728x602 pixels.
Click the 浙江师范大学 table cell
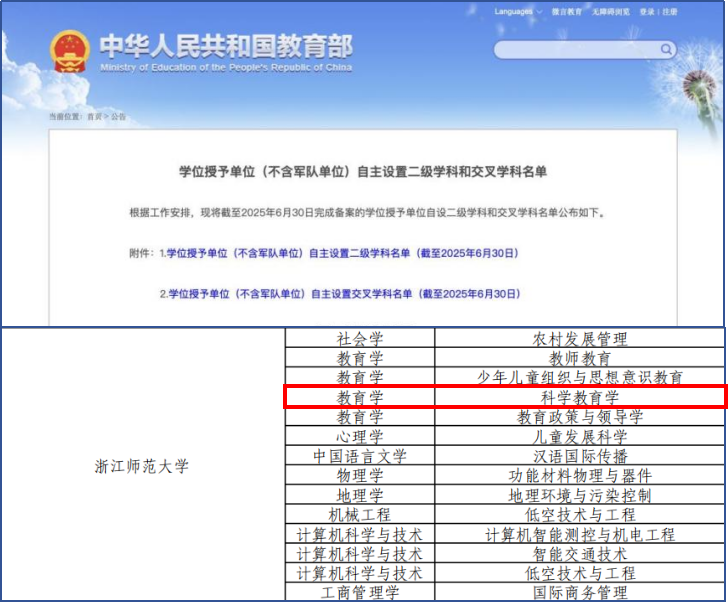click(x=141, y=466)
